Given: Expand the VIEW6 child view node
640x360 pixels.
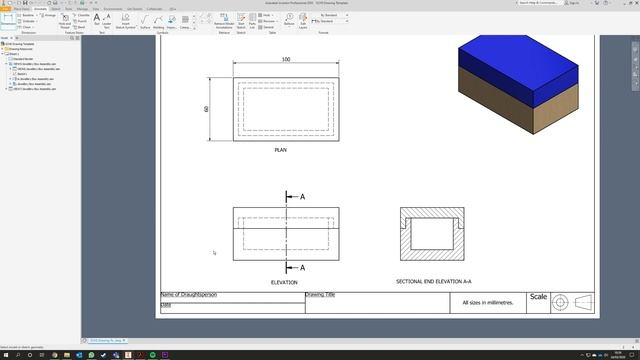Looking at the screenshot, I should click(10, 69).
